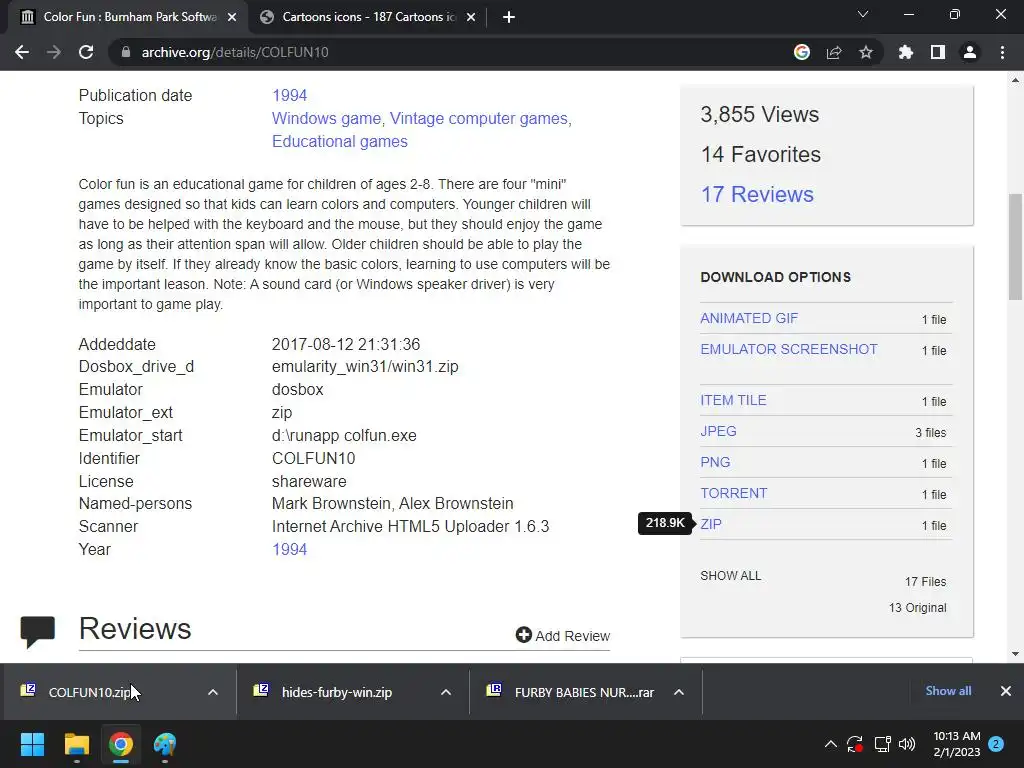Screen dimensions: 1024x768
Task: Click 3,855 Views text
Action: coord(760,114)
